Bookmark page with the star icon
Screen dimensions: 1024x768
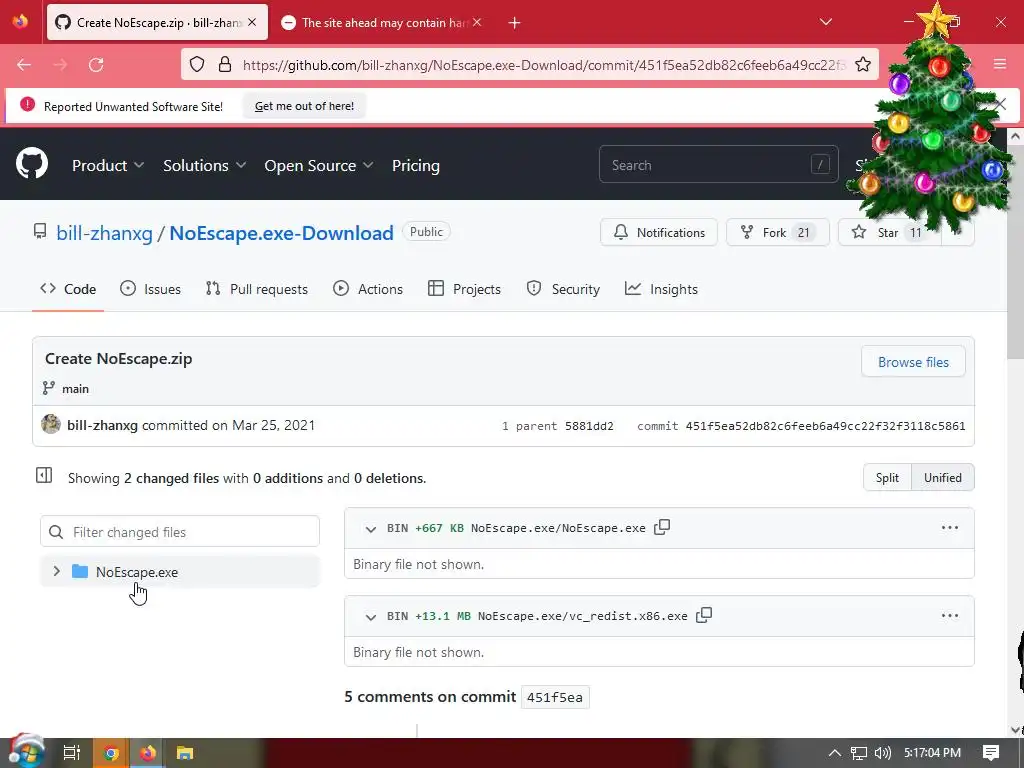click(x=863, y=65)
